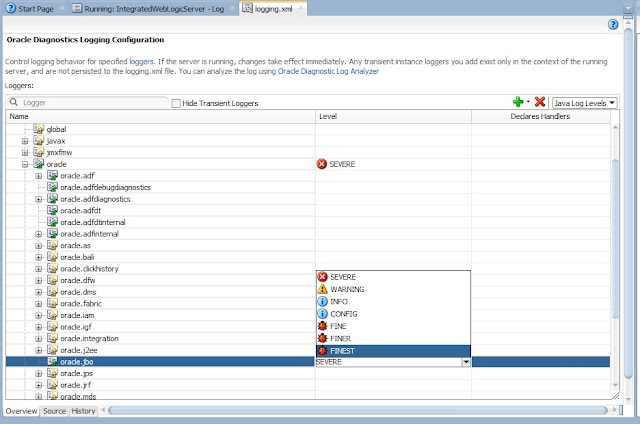
Task: Select FINEST in the level list
Action: pyautogui.click(x=393, y=351)
